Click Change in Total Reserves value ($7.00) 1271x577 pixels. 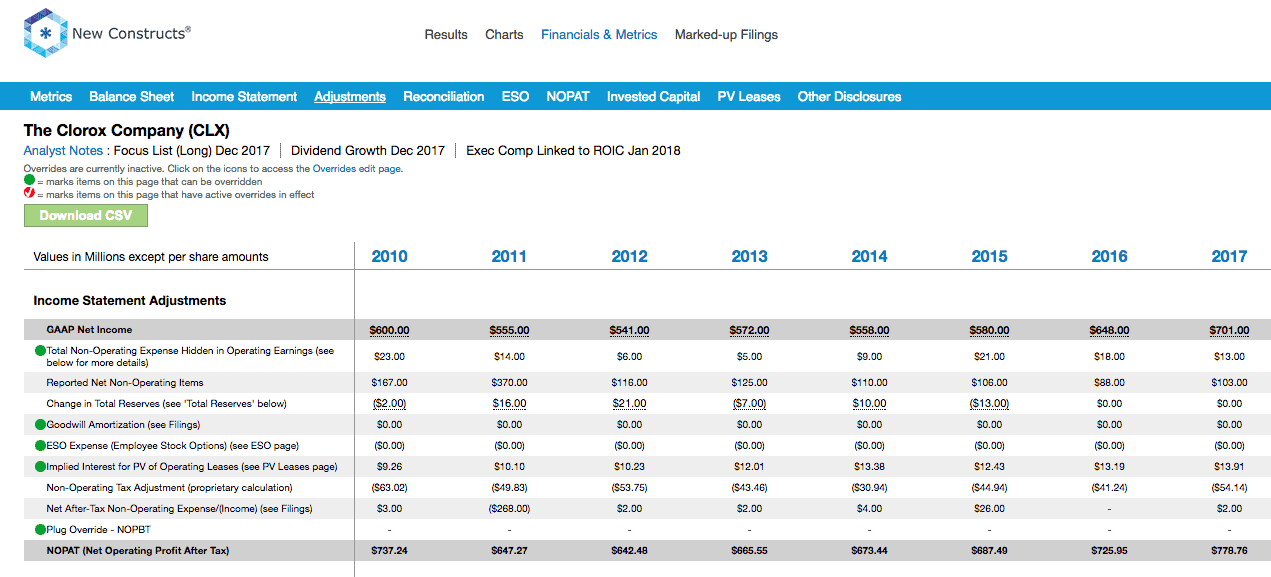[749, 404]
